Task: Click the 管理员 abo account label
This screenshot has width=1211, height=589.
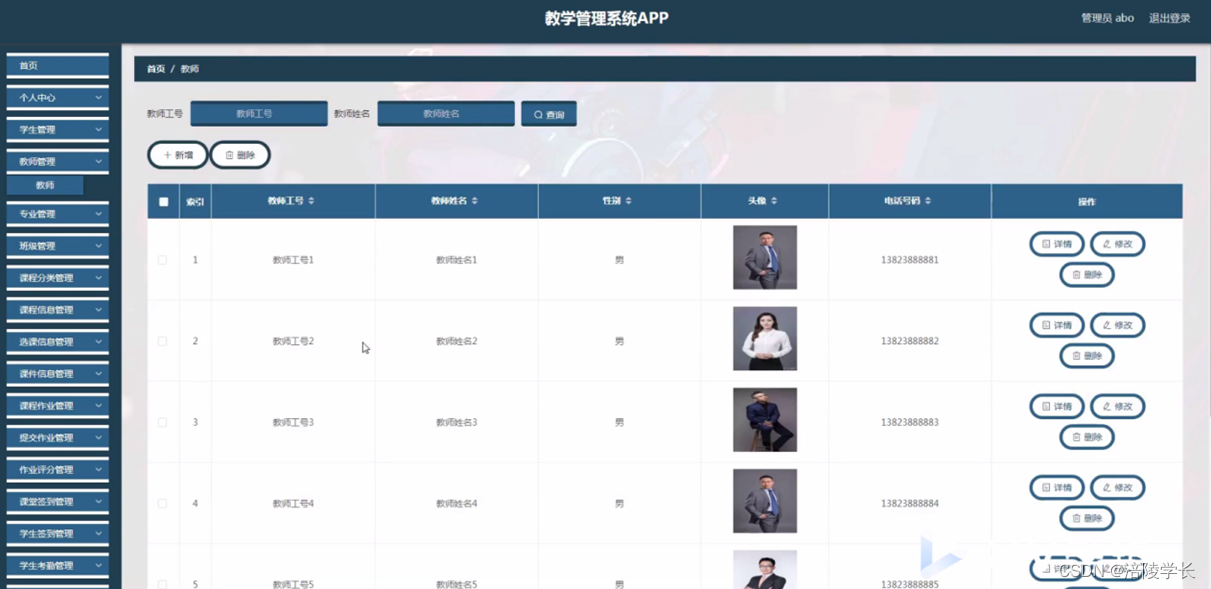Action: [1107, 18]
